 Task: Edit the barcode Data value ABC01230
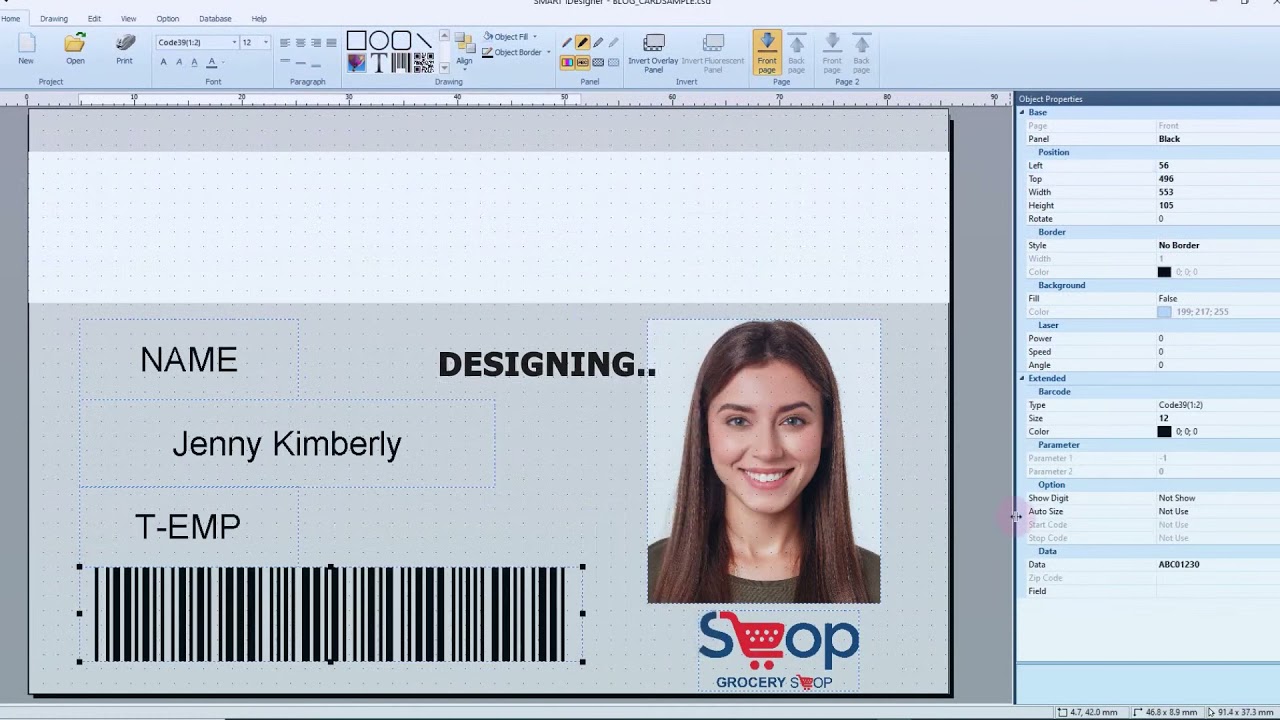tap(1218, 564)
